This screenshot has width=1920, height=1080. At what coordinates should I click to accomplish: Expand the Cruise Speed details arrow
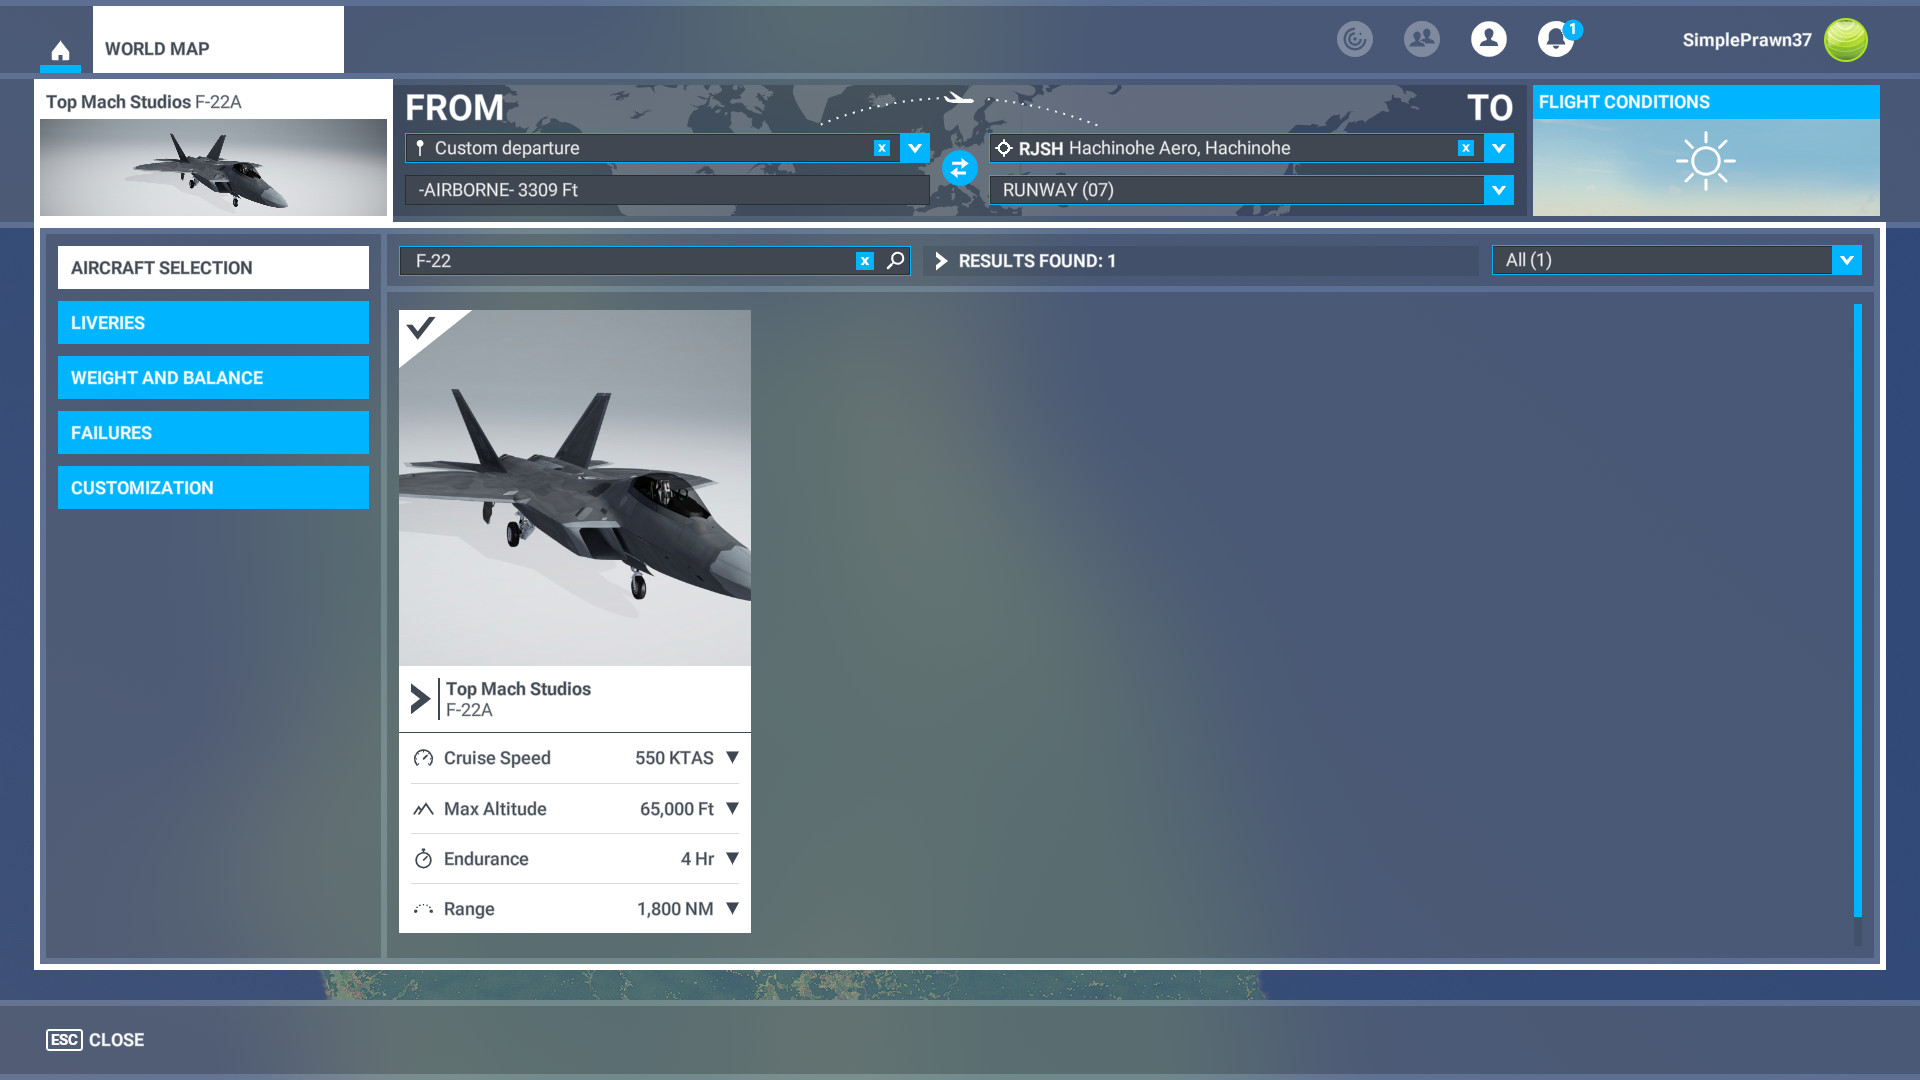732,758
